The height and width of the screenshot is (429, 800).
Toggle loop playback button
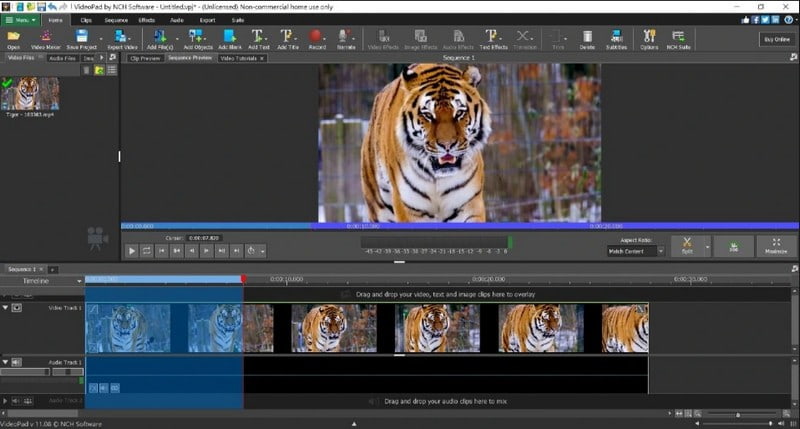click(x=146, y=250)
